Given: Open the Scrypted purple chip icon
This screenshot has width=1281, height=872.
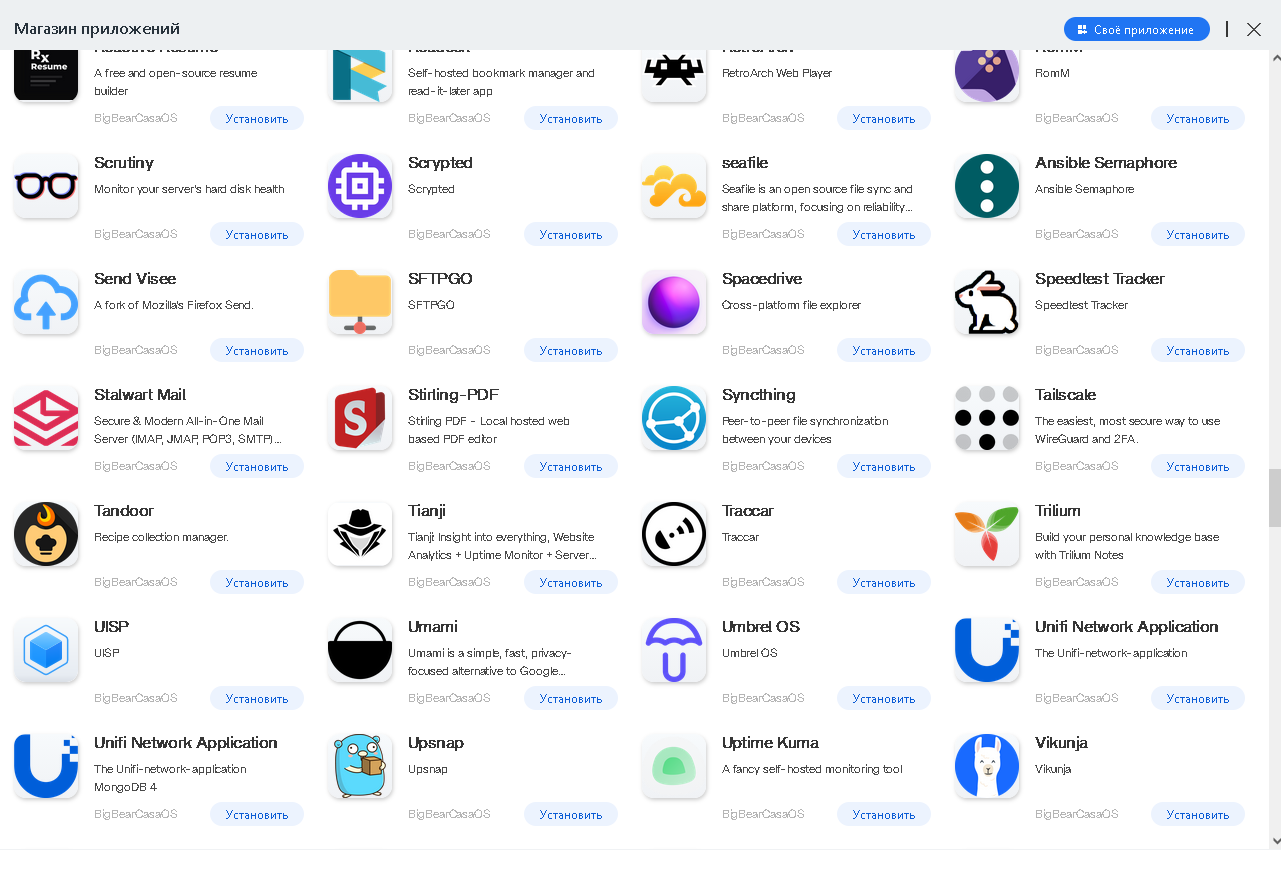Looking at the screenshot, I should pos(360,186).
